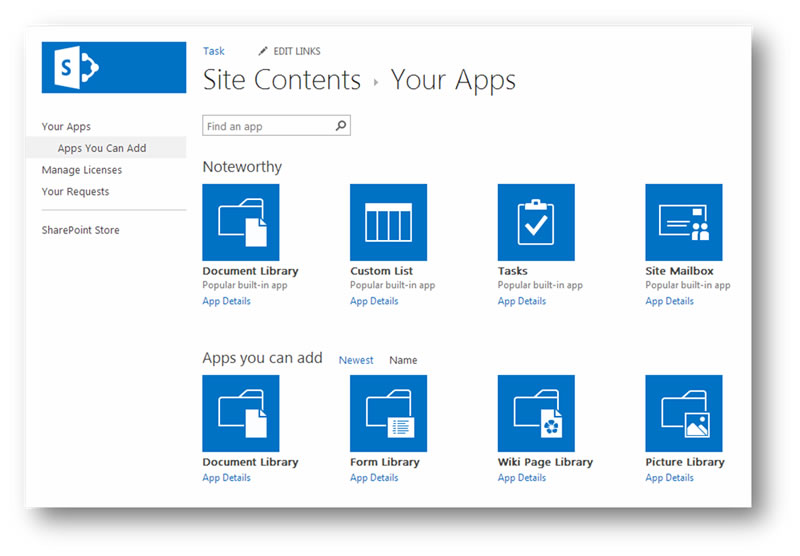Click the Edit Links pencil icon

point(263,51)
